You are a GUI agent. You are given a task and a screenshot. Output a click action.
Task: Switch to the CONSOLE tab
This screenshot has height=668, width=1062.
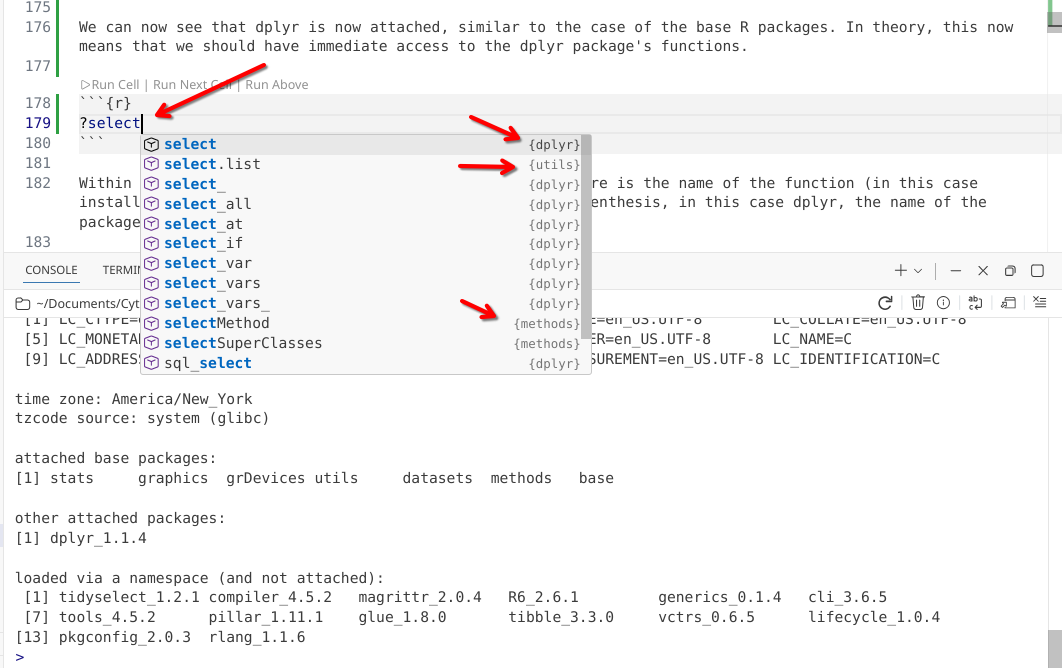pos(51,270)
